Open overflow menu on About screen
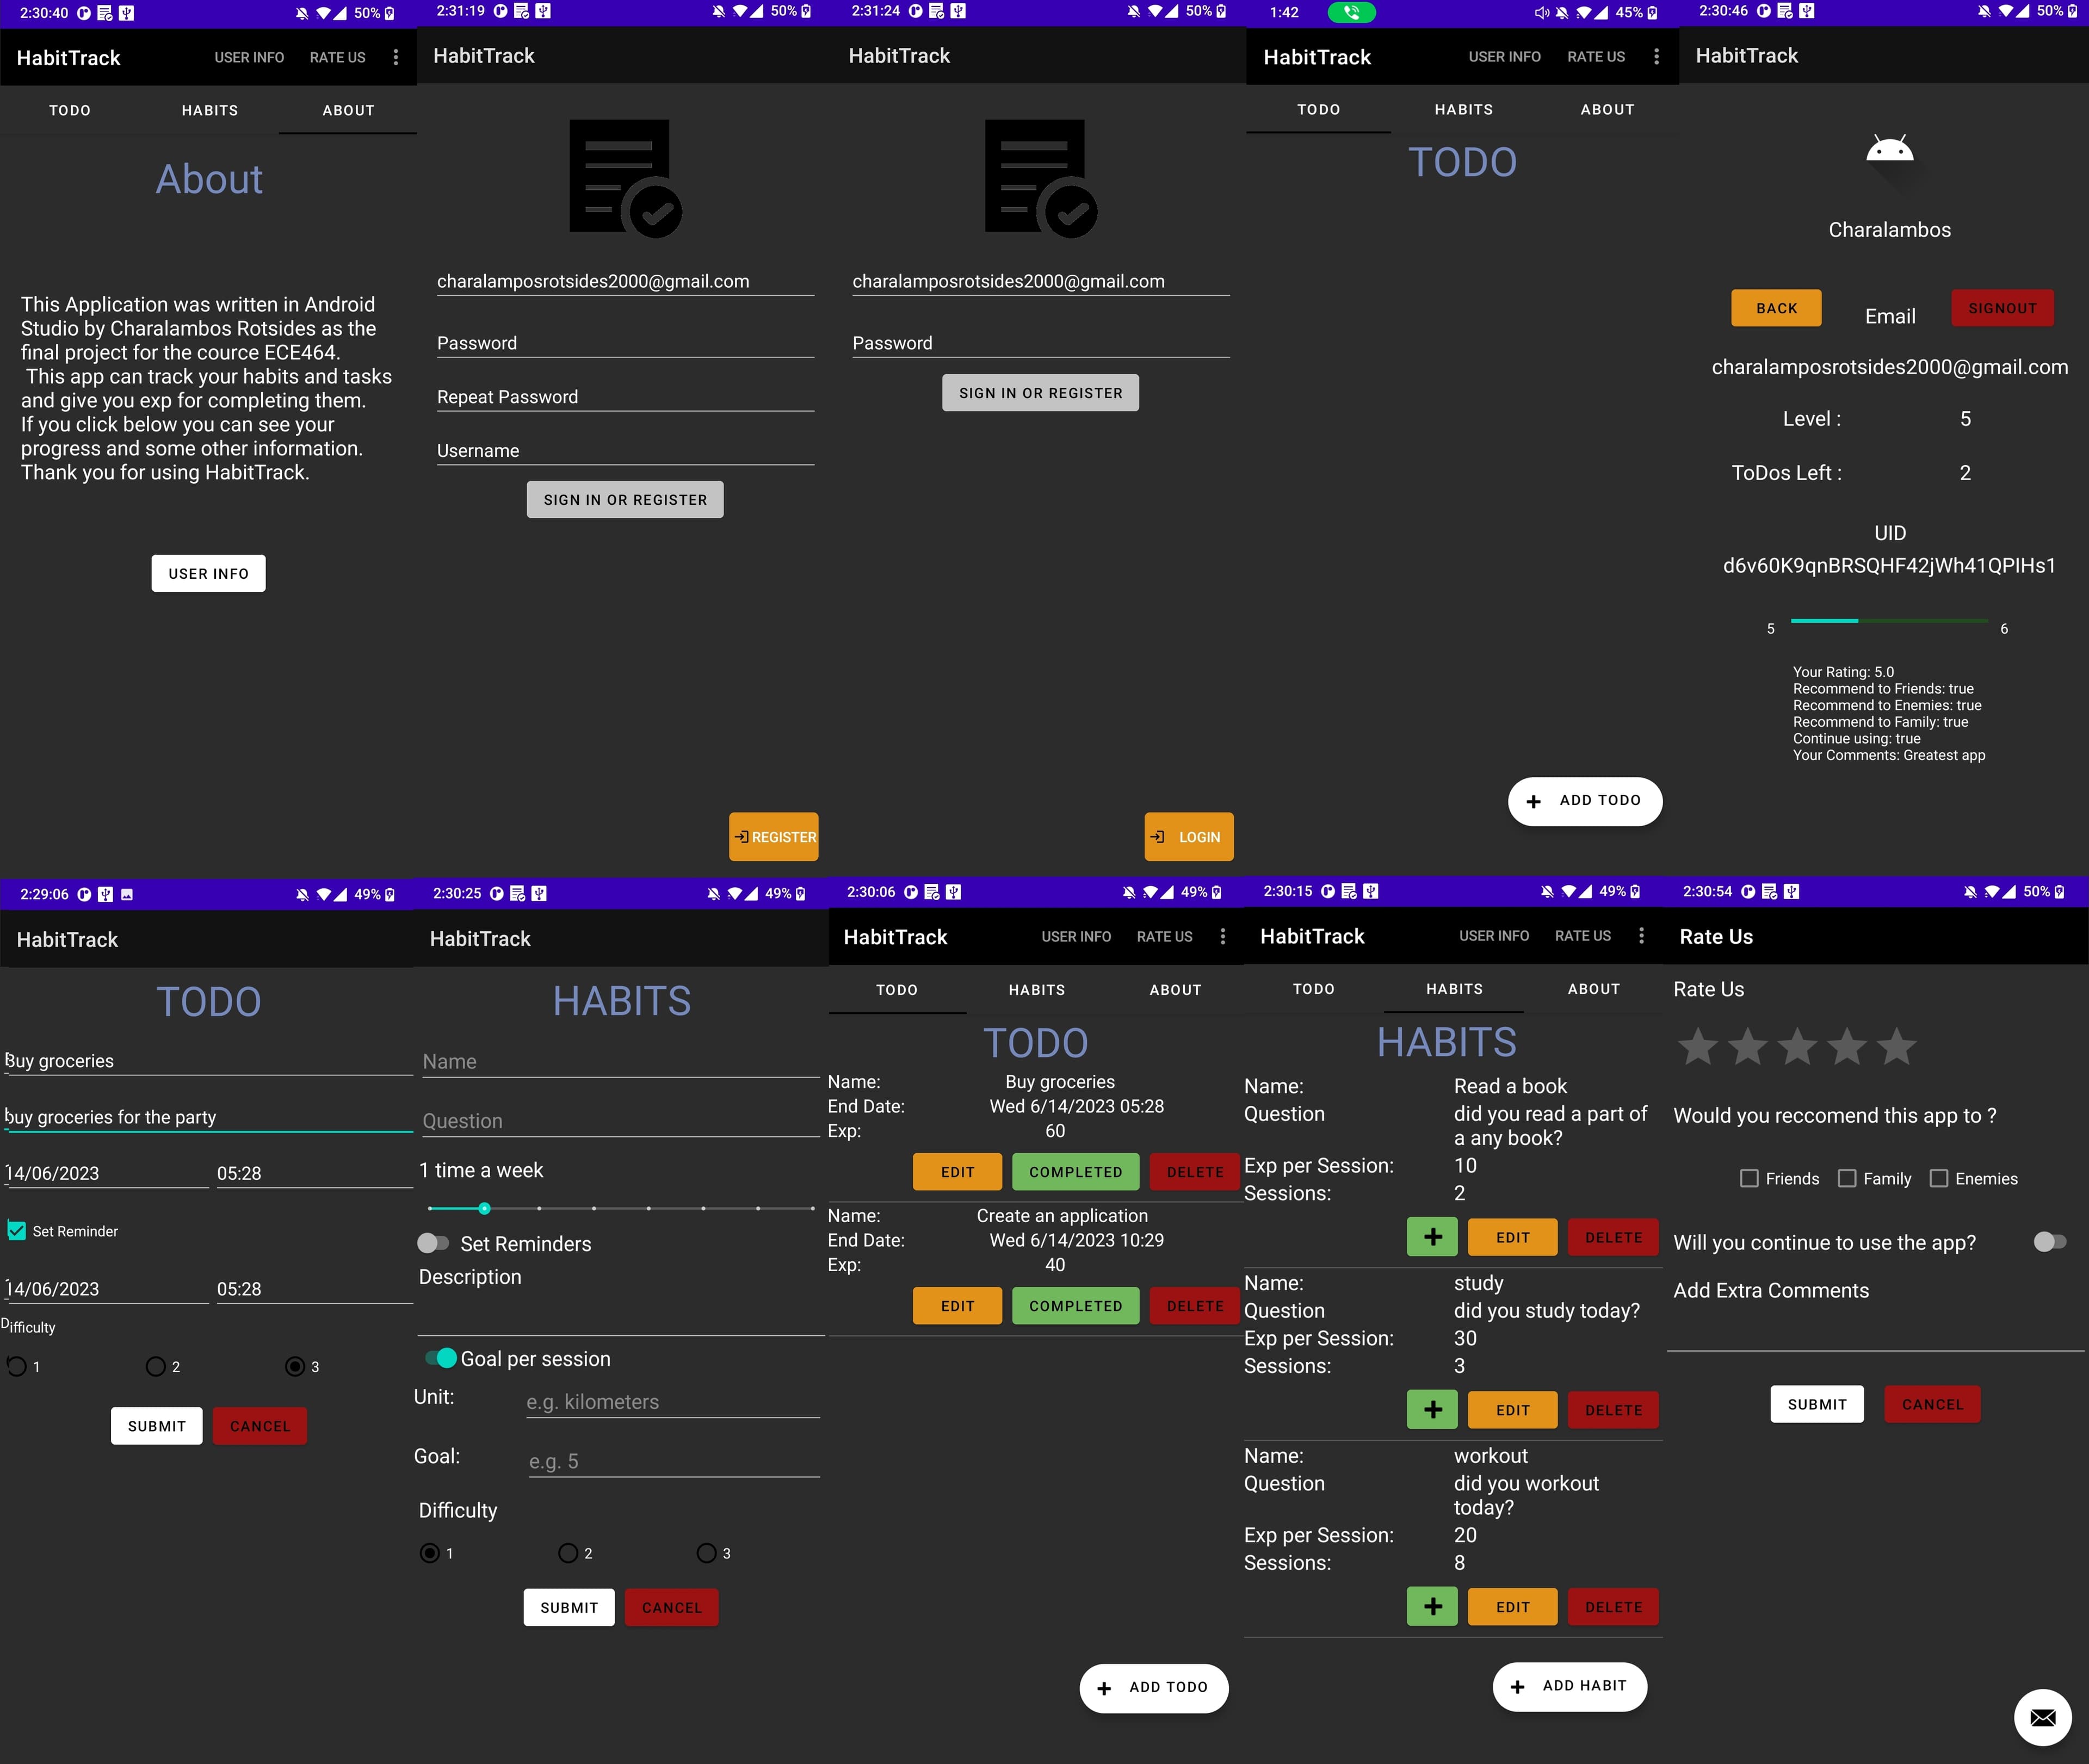 396,58
